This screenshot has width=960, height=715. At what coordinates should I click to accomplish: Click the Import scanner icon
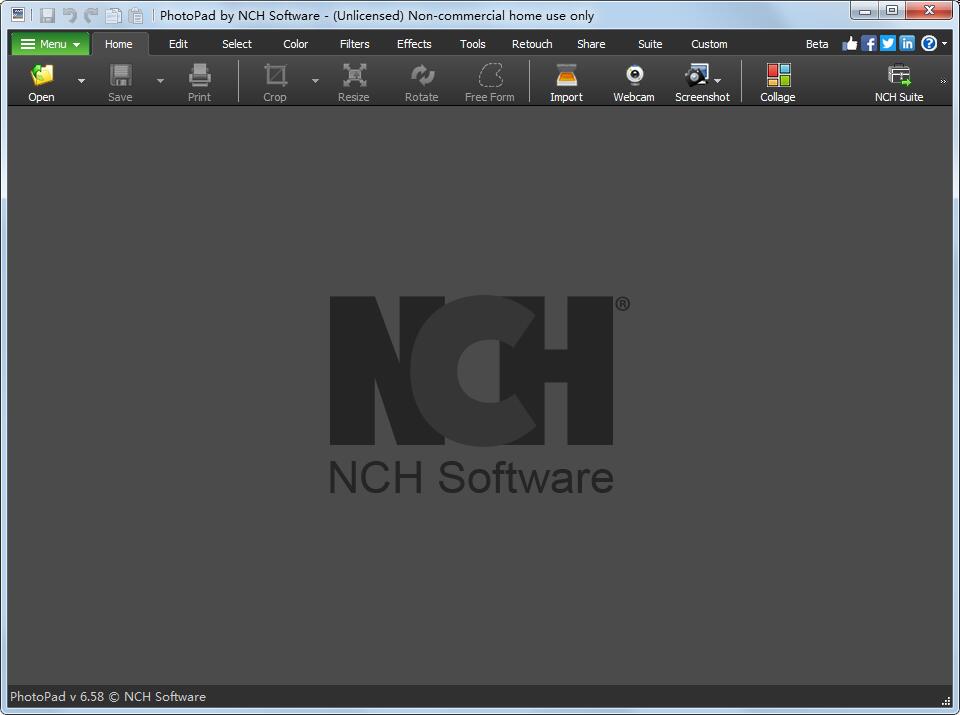coord(566,83)
